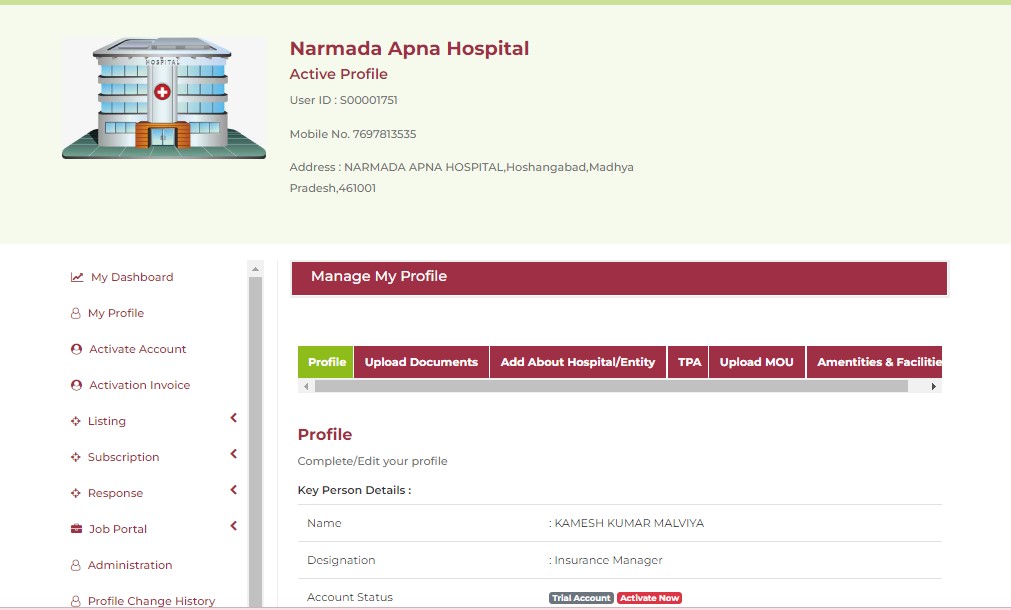Image resolution: width=1011 pixels, height=610 pixels.
Task: Open Administration sidebar link
Action: coord(130,566)
